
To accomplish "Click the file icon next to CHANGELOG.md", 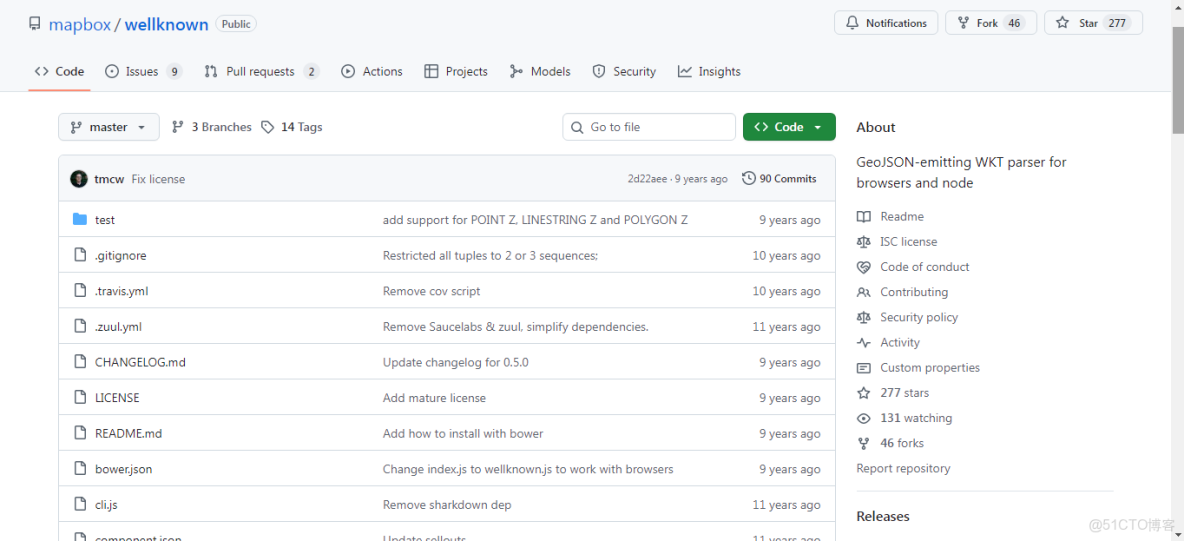I will [x=80, y=362].
